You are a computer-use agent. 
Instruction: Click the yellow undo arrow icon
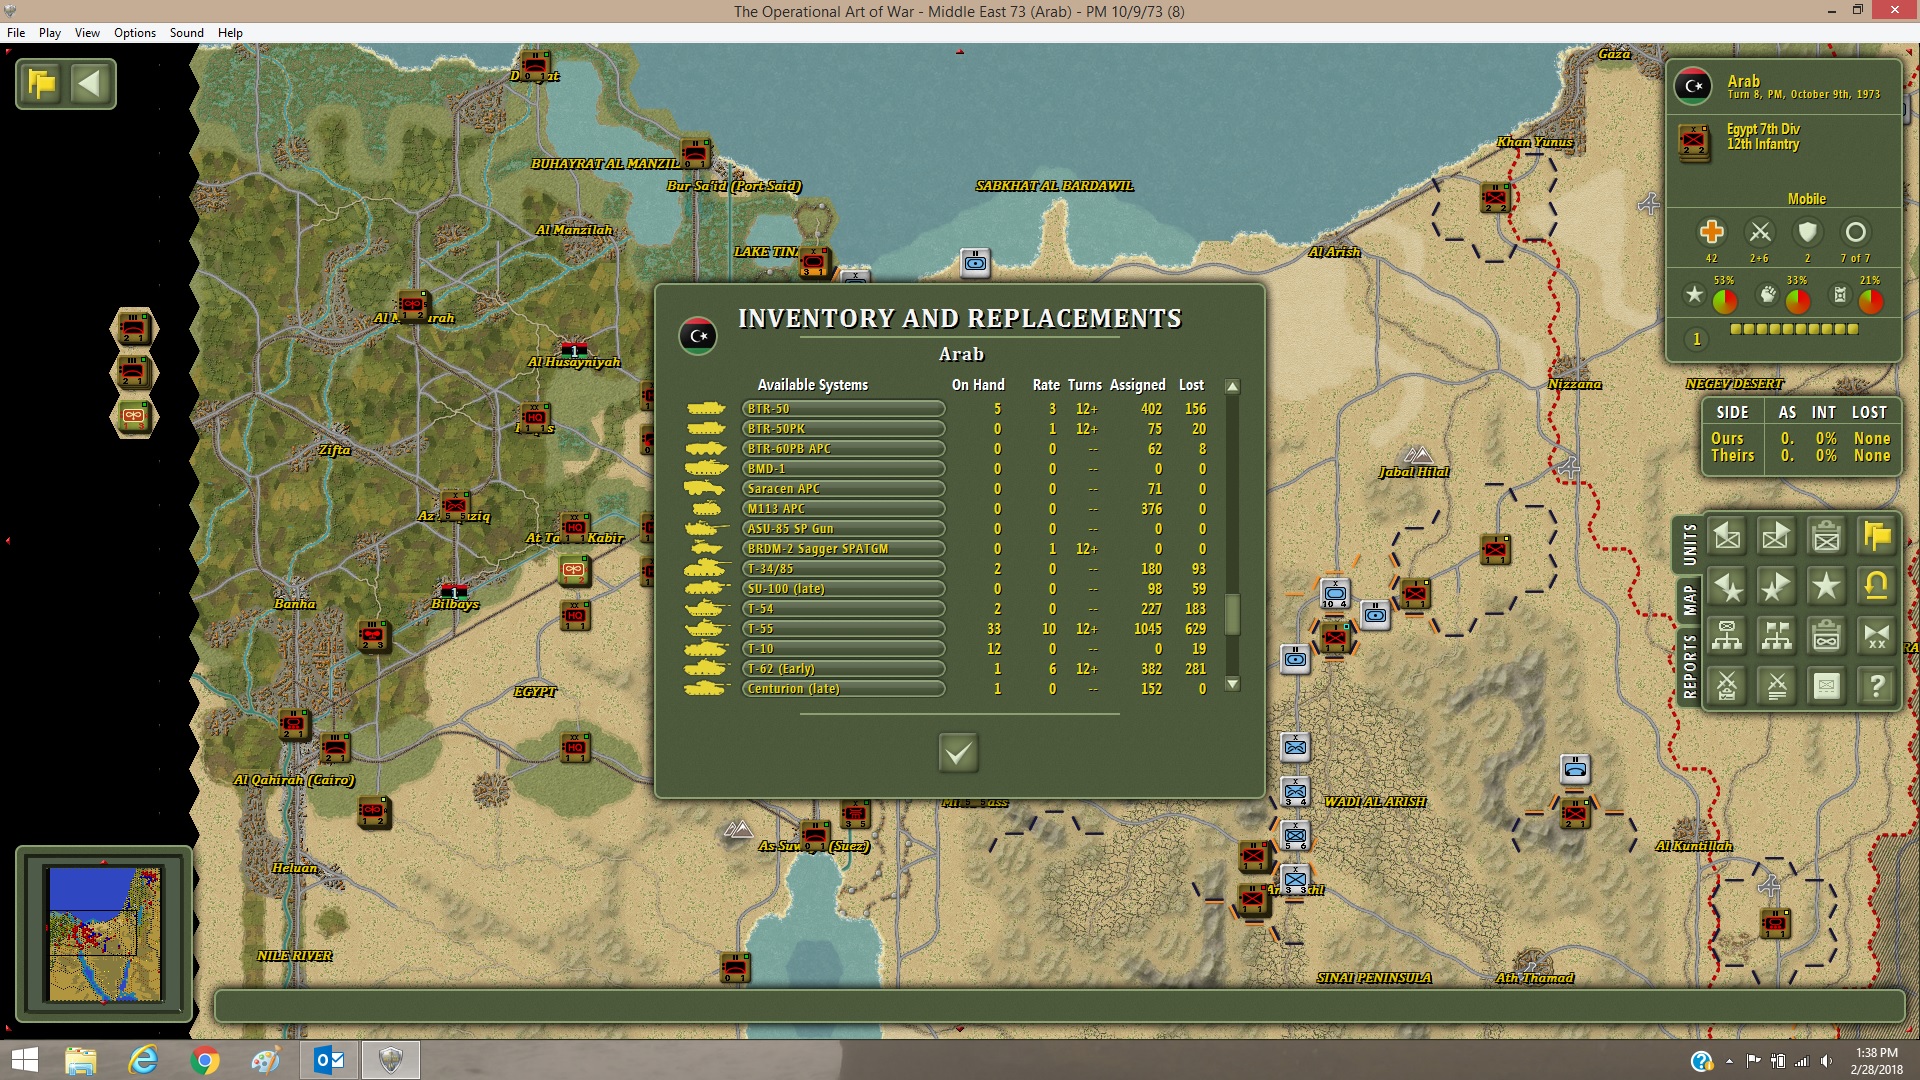click(x=1876, y=587)
